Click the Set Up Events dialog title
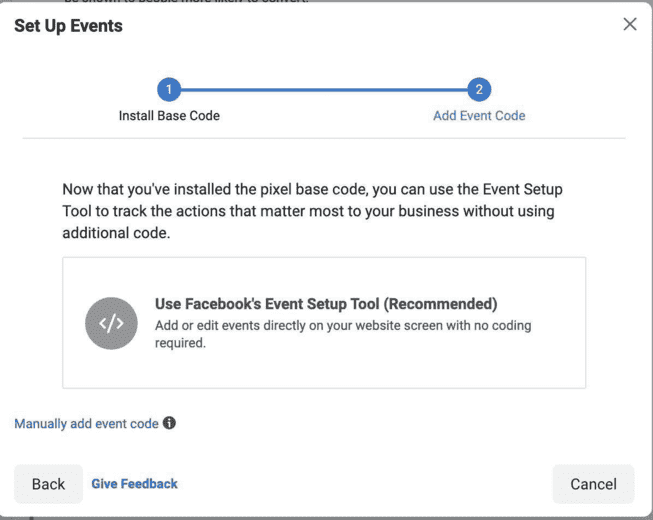This screenshot has height=520, width=653. (x=68, y=26)
